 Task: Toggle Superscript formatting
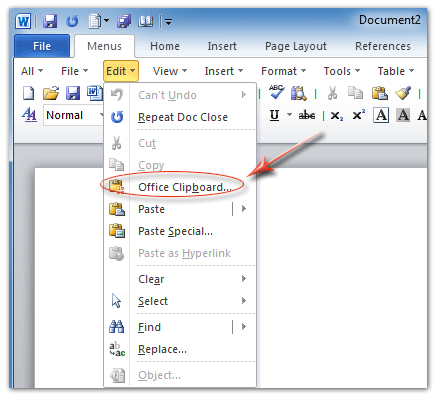point(359,115)
